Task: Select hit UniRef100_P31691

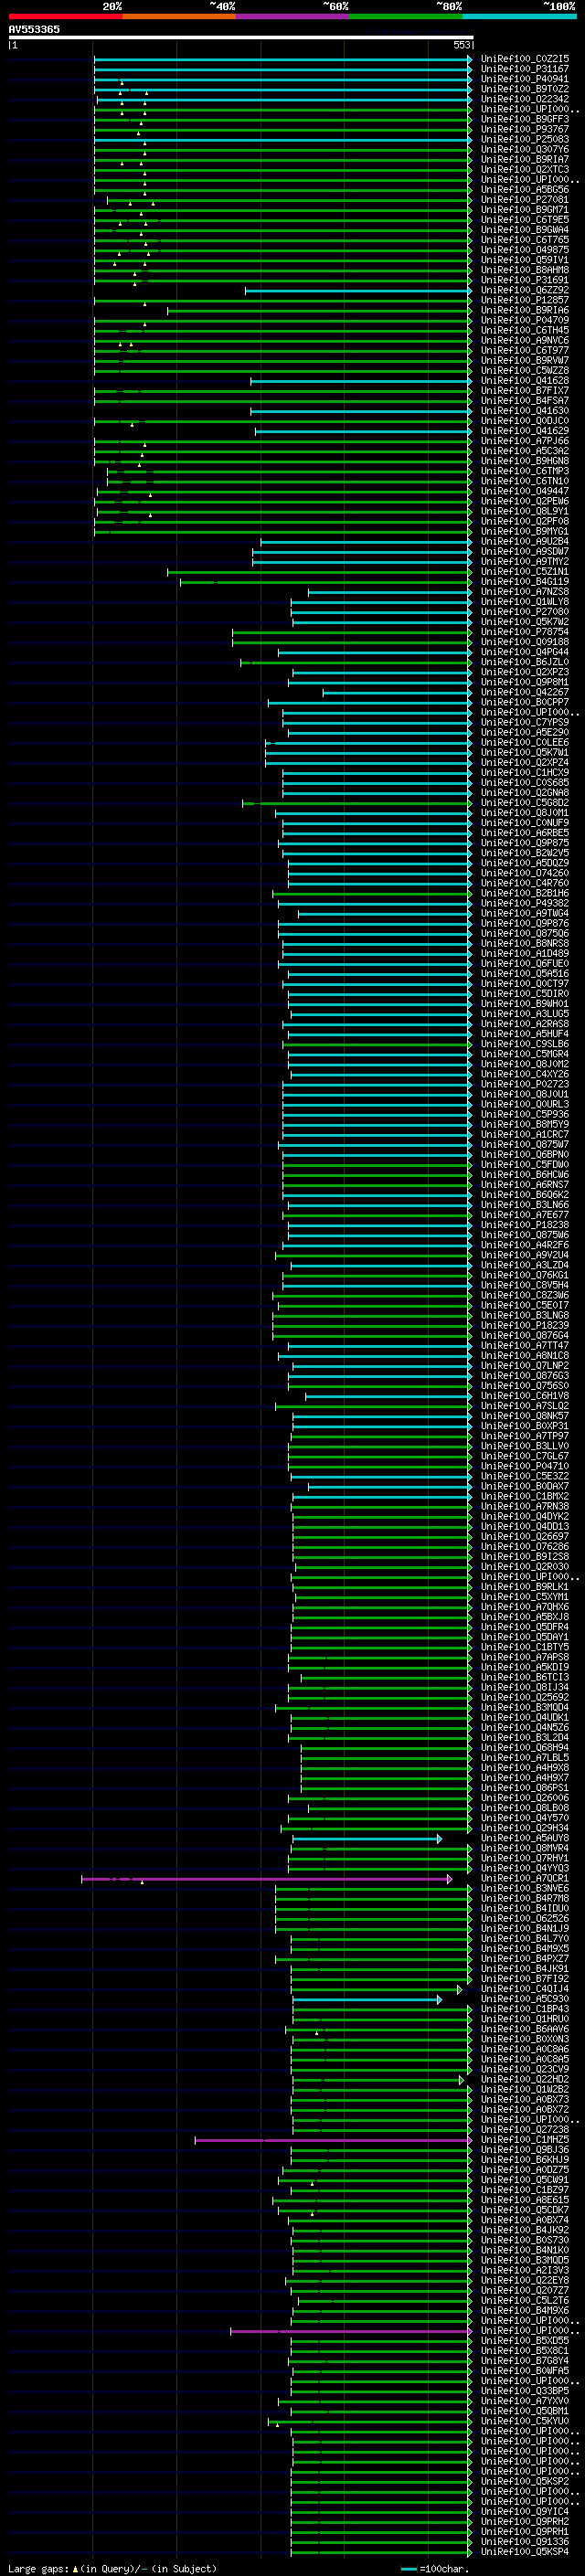Action: pos(524,280)
